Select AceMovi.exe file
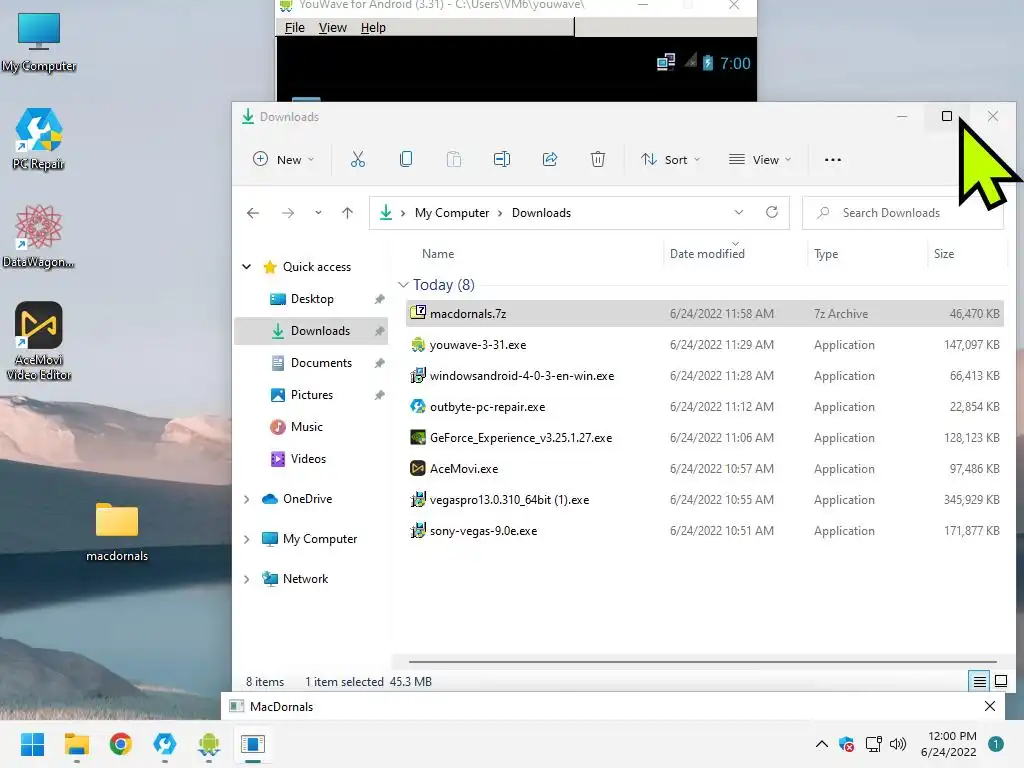The height and width of the screenshot is (768, 1024). (x=705, y=469)
